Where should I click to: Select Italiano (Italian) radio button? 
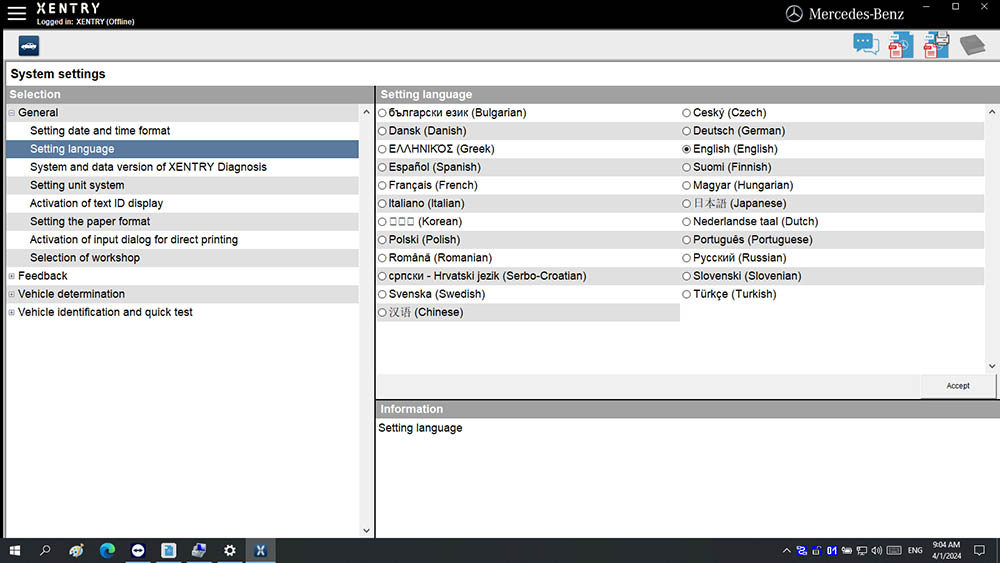[x=382, y=204]
